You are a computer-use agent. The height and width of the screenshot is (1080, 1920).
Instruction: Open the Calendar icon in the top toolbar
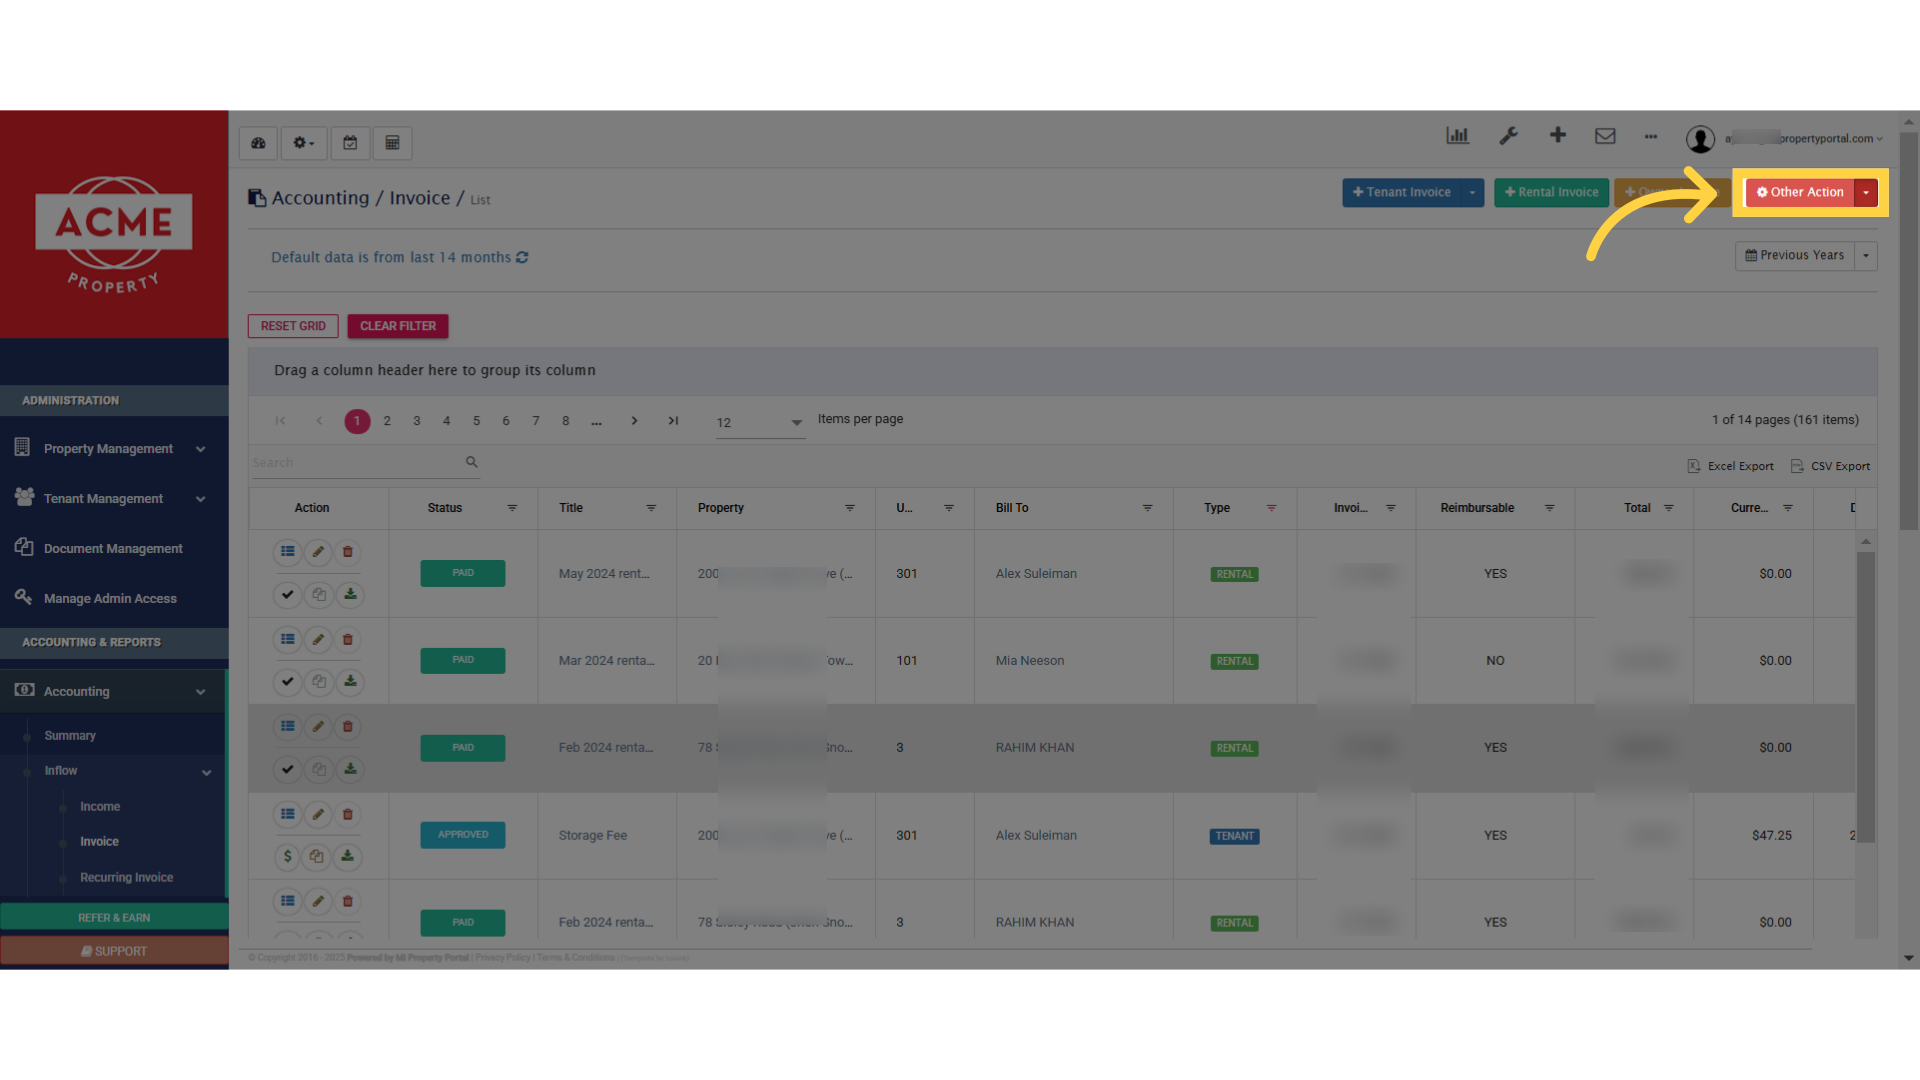(351, 143)
